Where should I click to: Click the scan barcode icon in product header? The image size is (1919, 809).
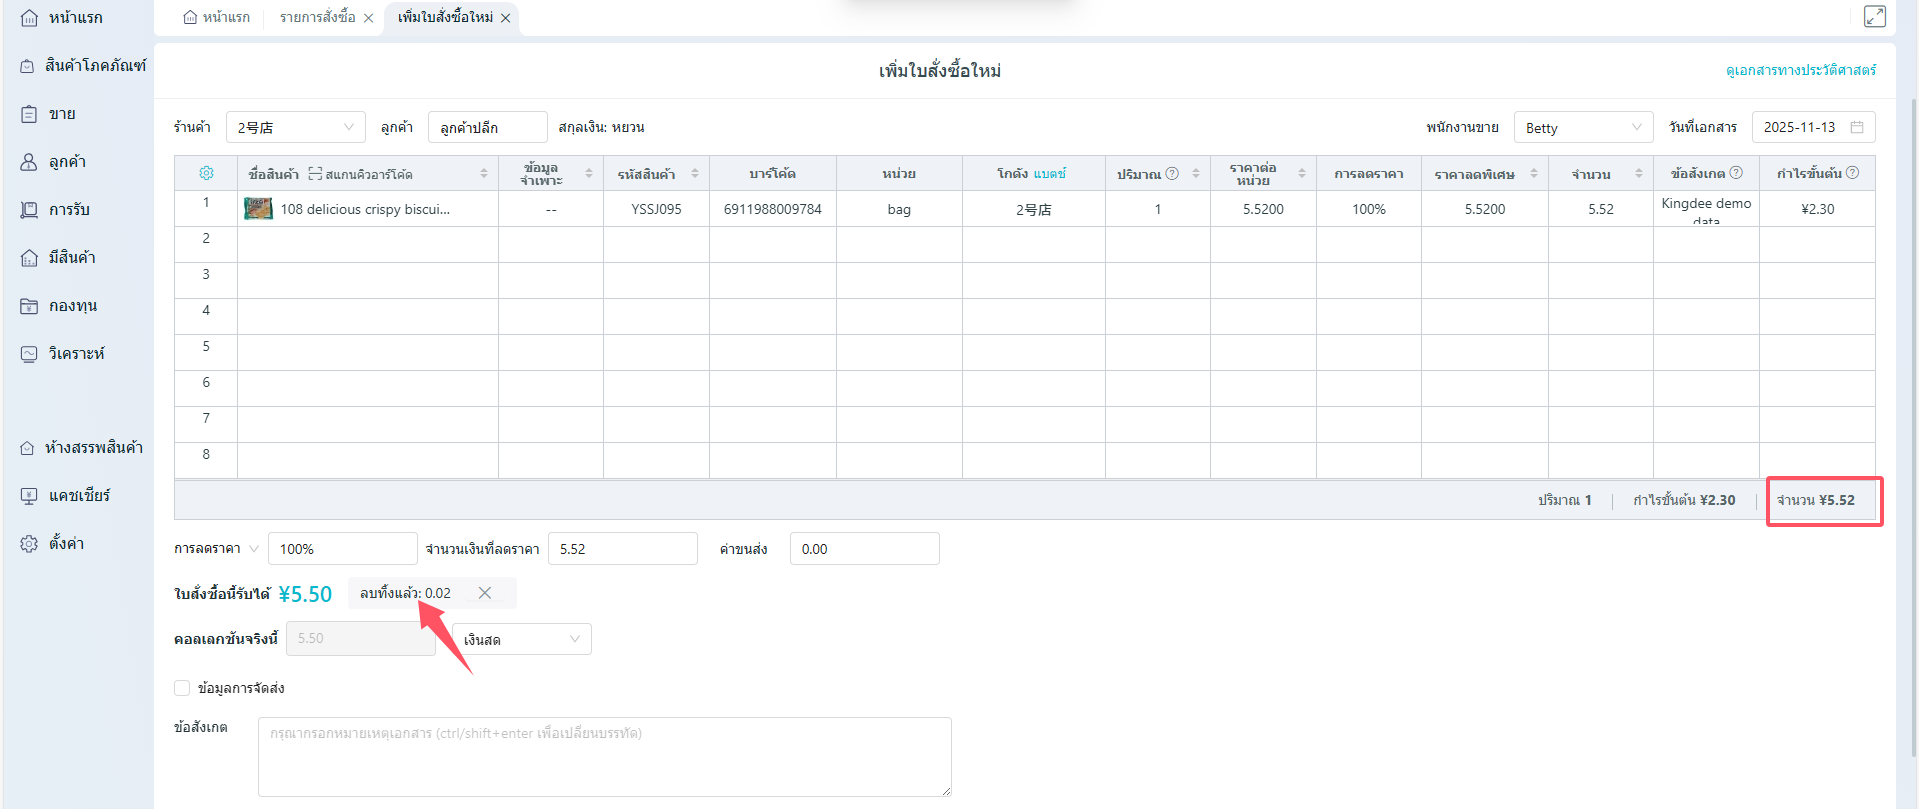click(315, 174)
